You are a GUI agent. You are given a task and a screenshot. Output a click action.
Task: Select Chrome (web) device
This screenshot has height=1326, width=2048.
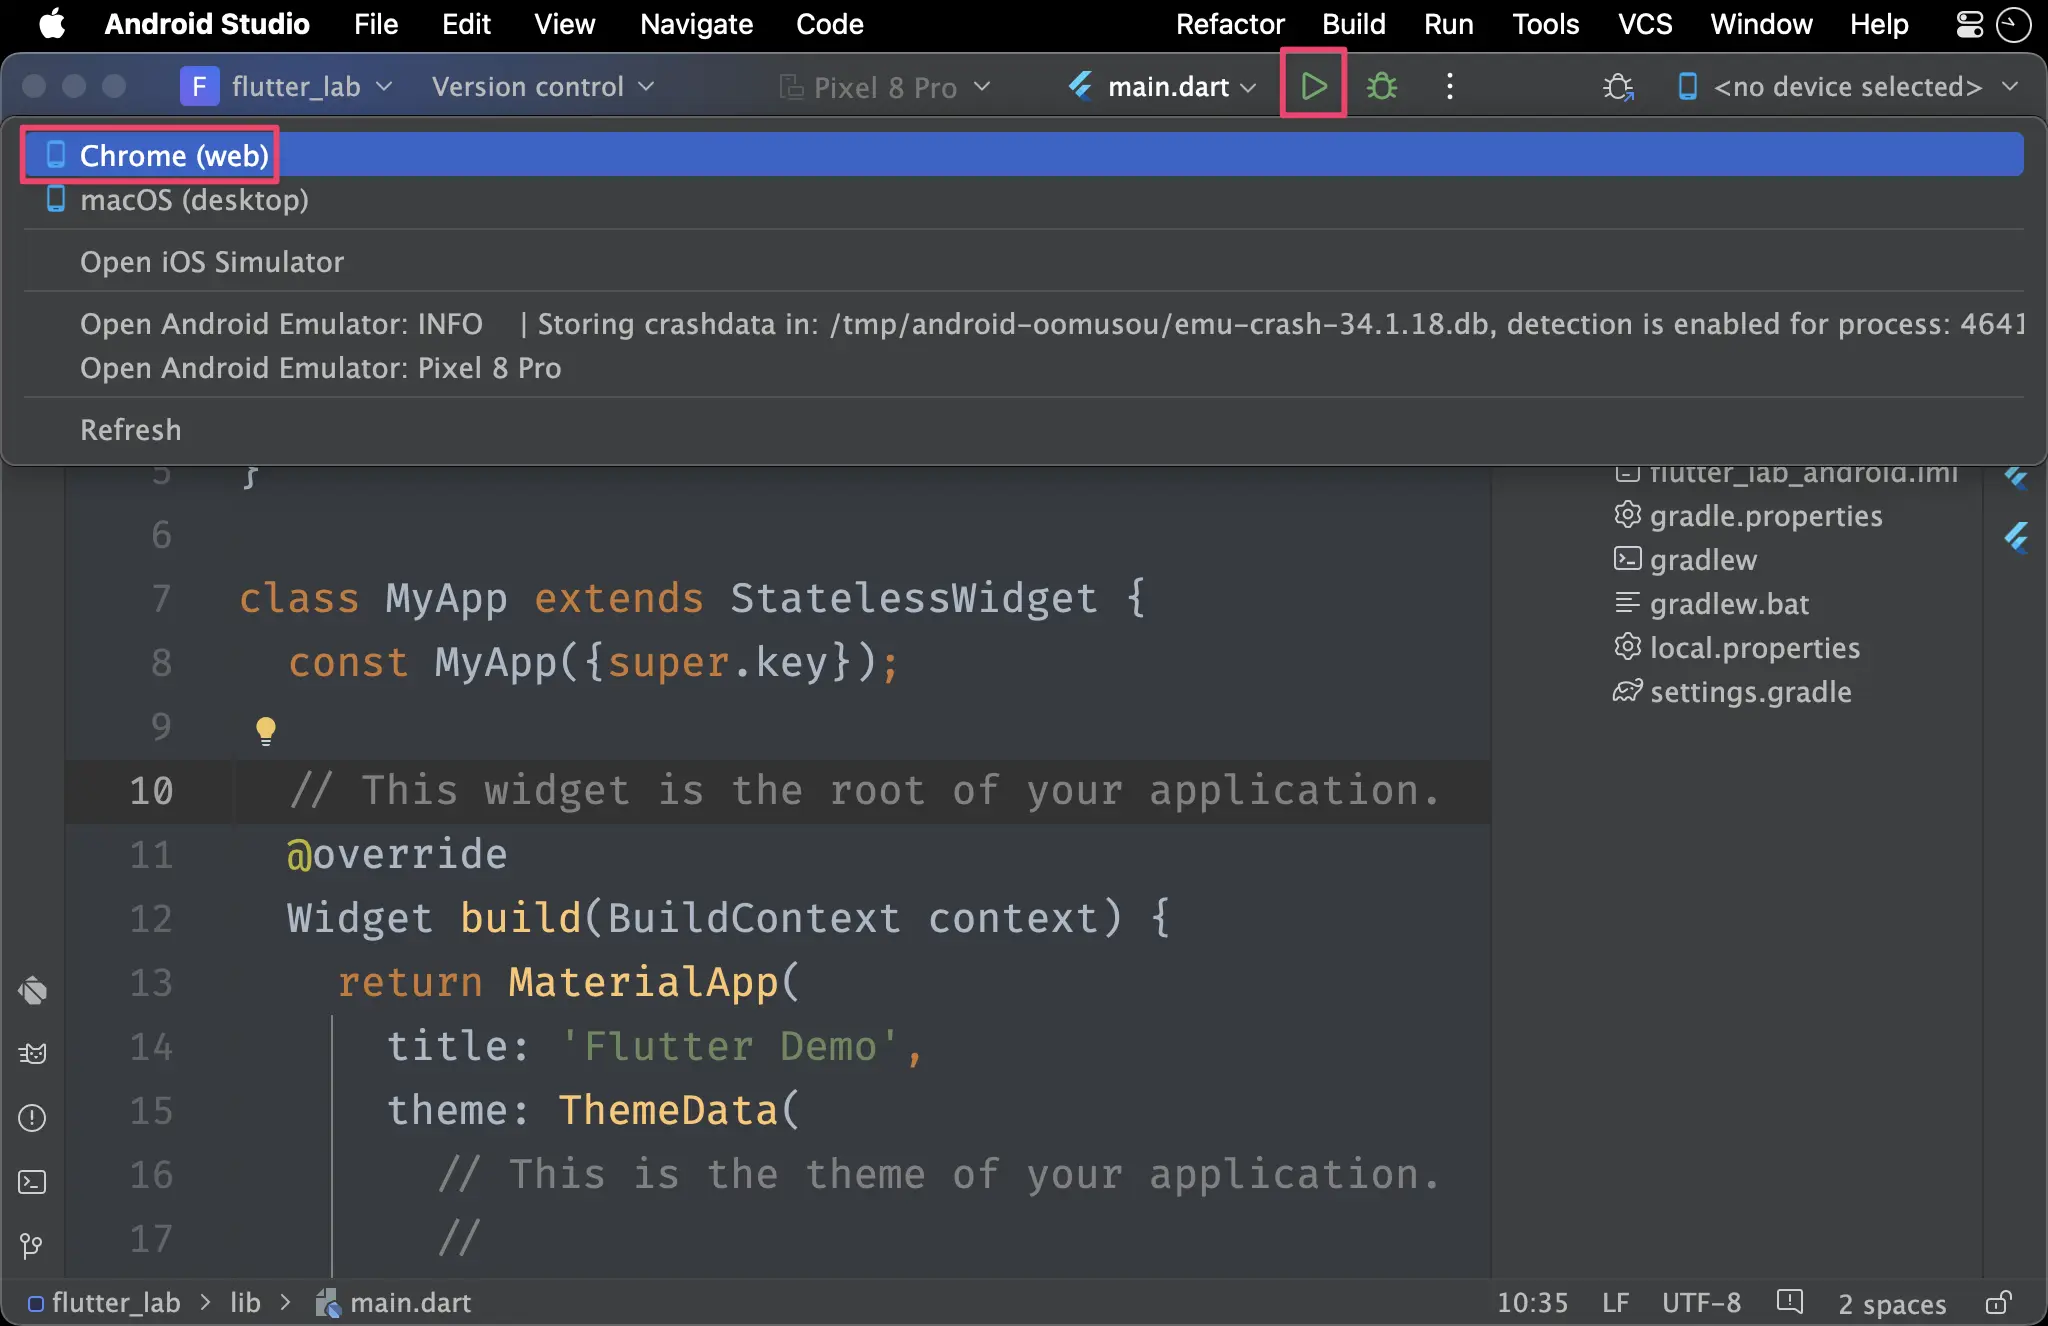coord(1023,155)
